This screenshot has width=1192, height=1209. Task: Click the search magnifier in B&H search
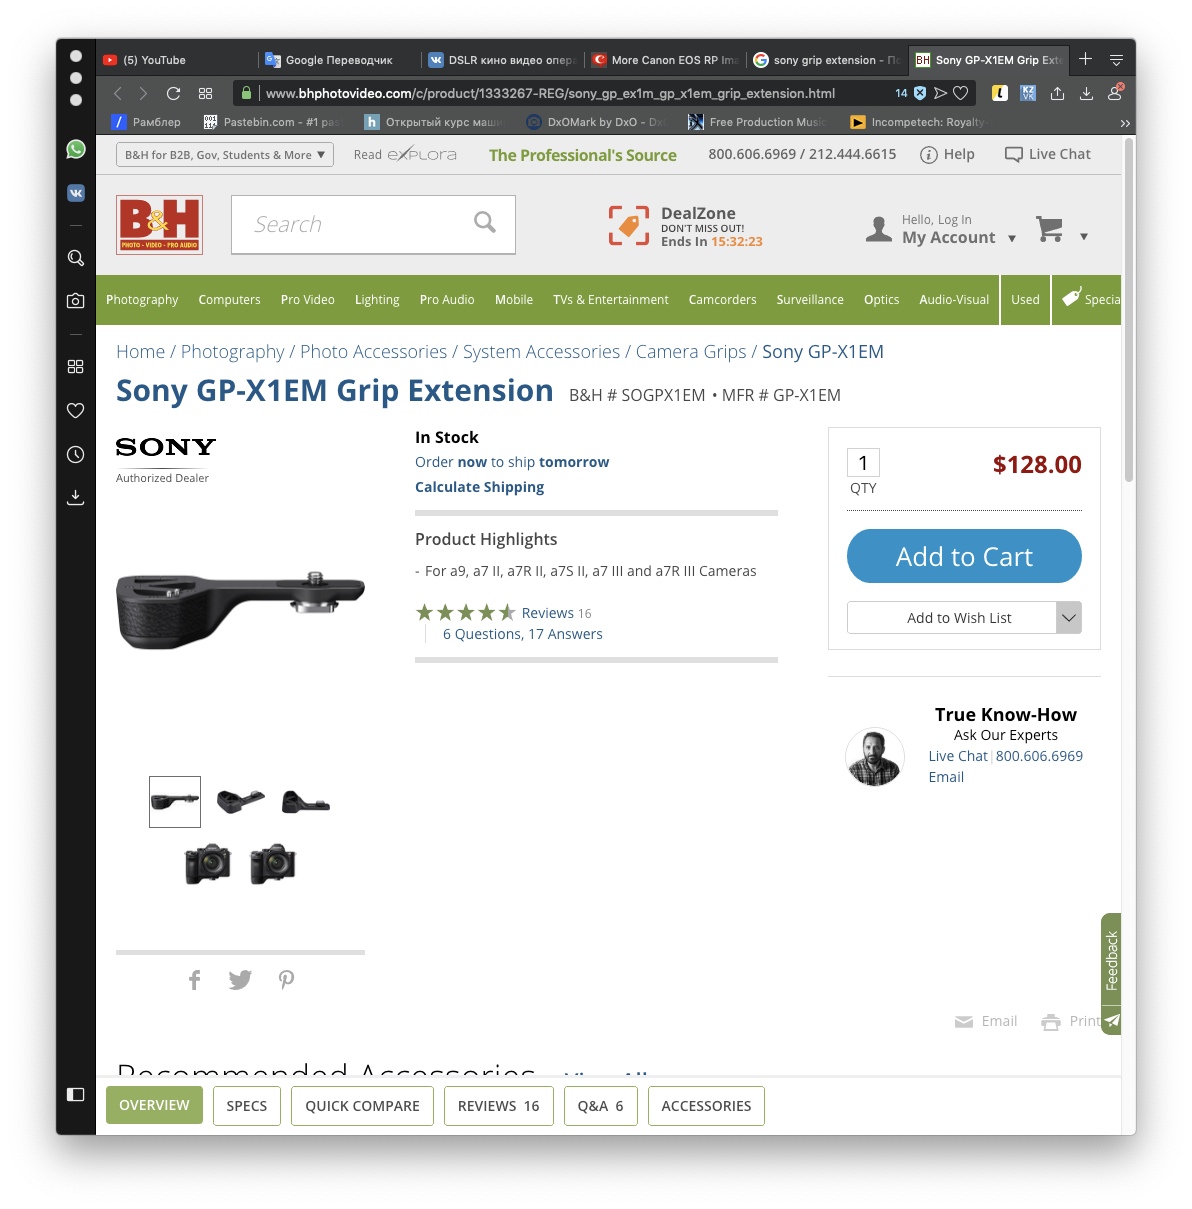485,222
